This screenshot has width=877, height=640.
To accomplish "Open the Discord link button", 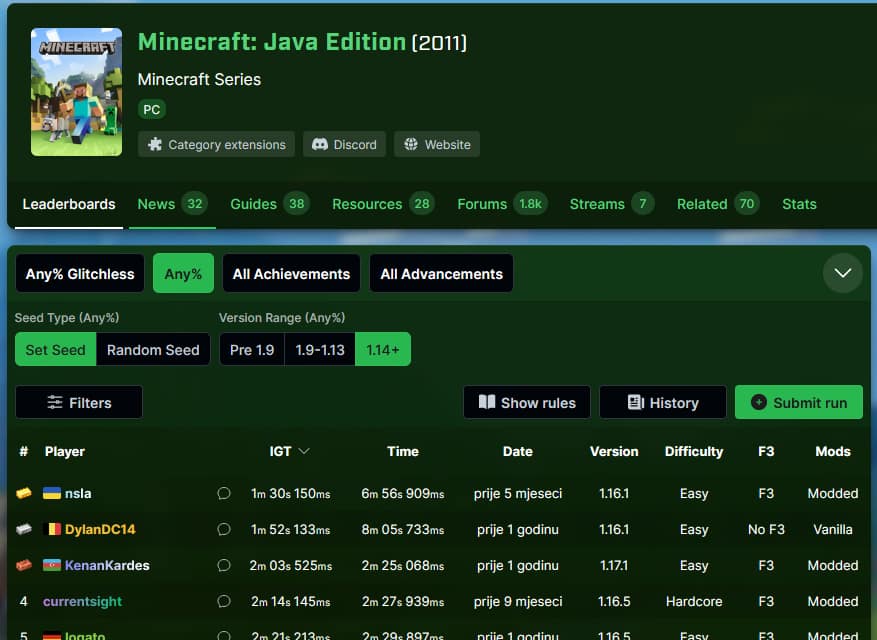I will 344,144.
